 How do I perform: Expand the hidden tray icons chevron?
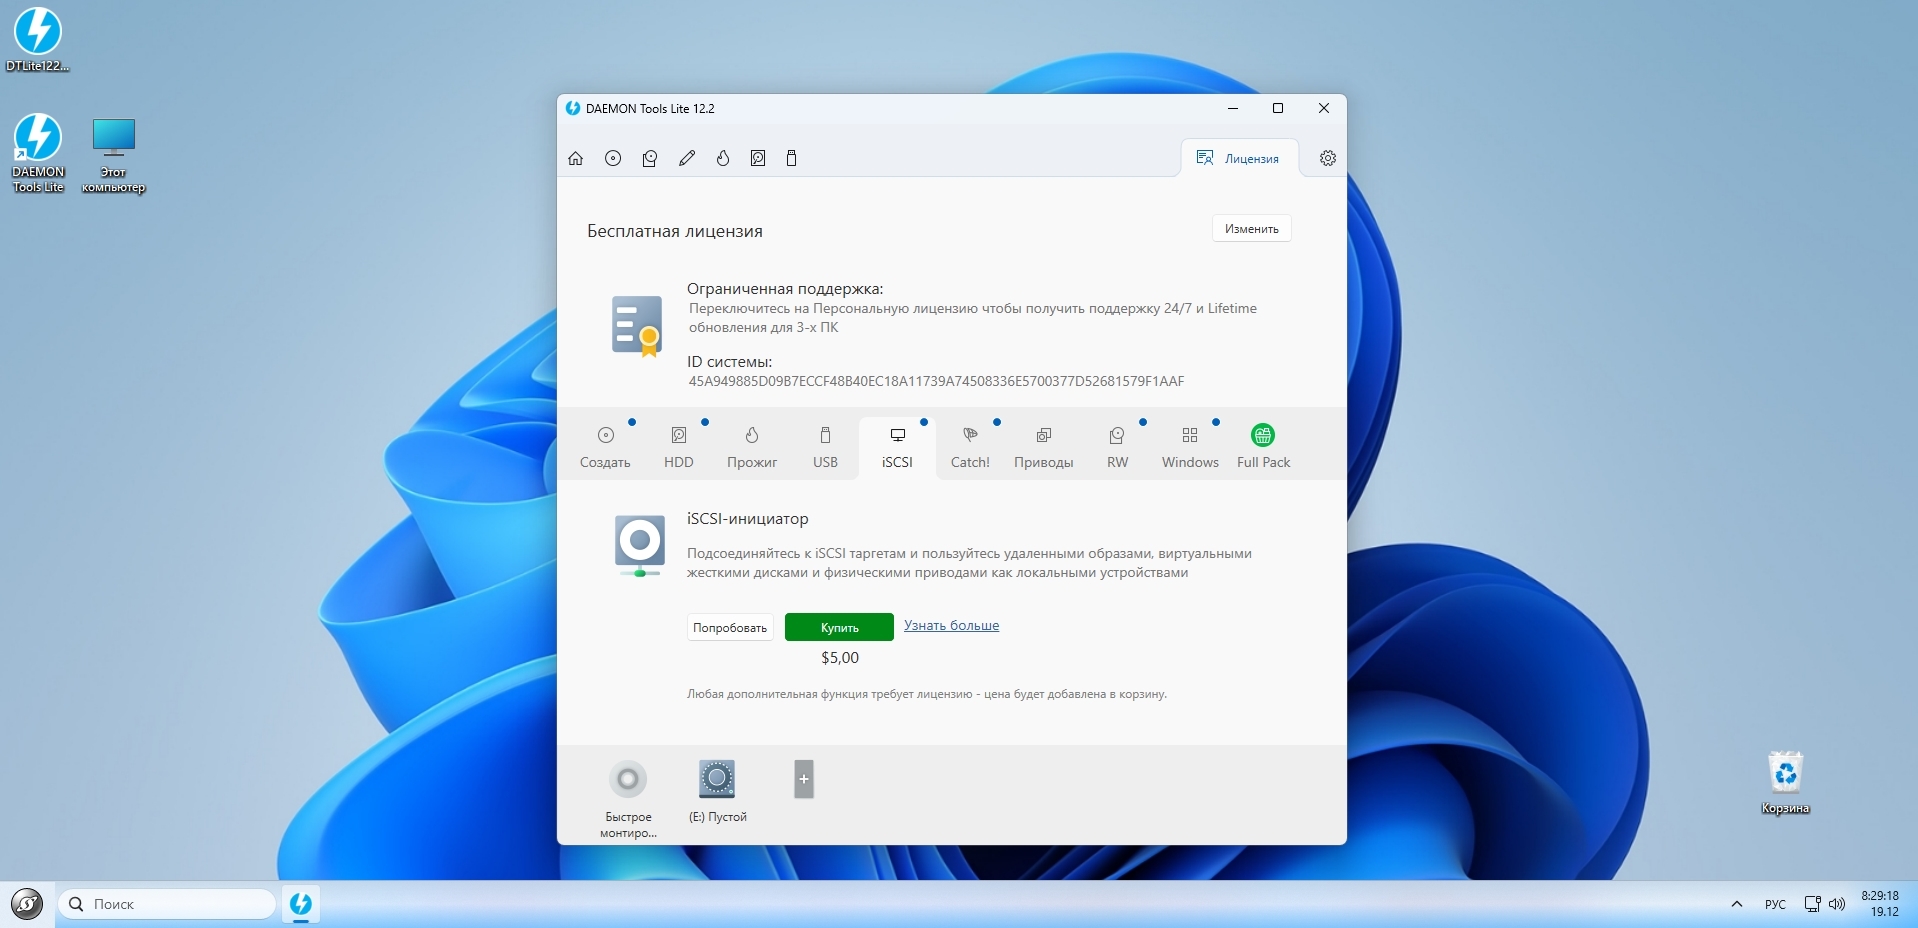(x=1737, y=904)
